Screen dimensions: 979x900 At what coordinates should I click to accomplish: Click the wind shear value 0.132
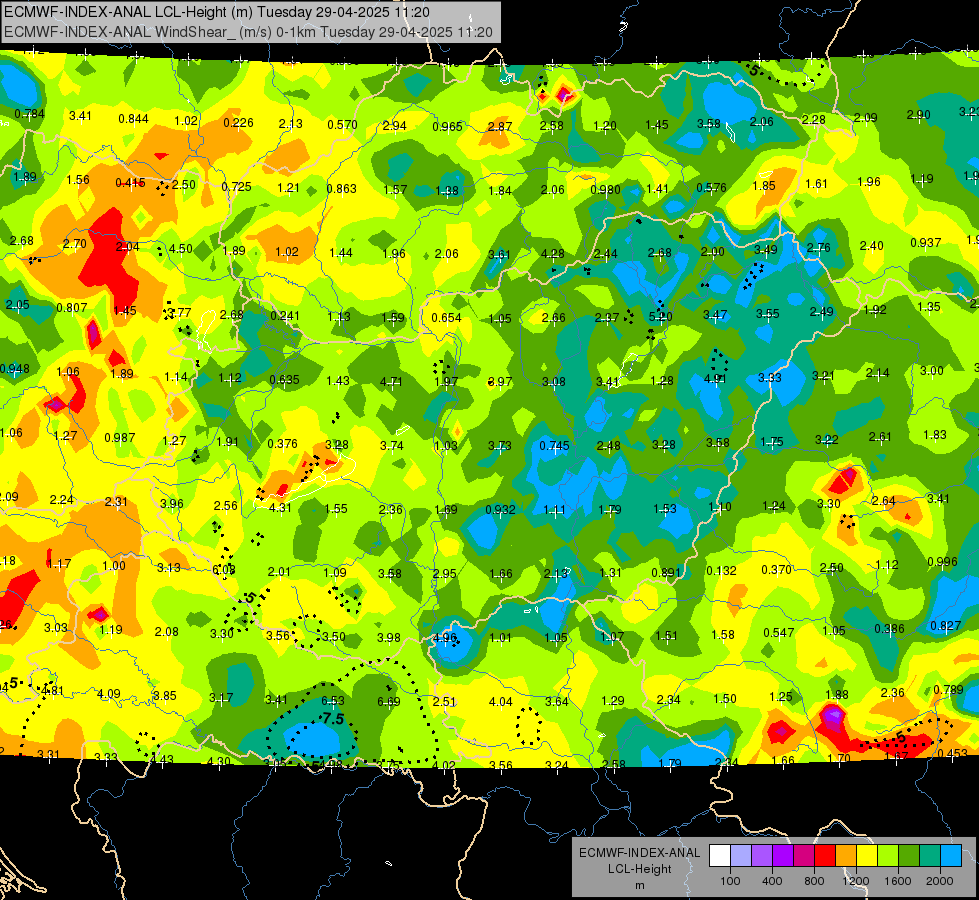(x=721, y=571)
